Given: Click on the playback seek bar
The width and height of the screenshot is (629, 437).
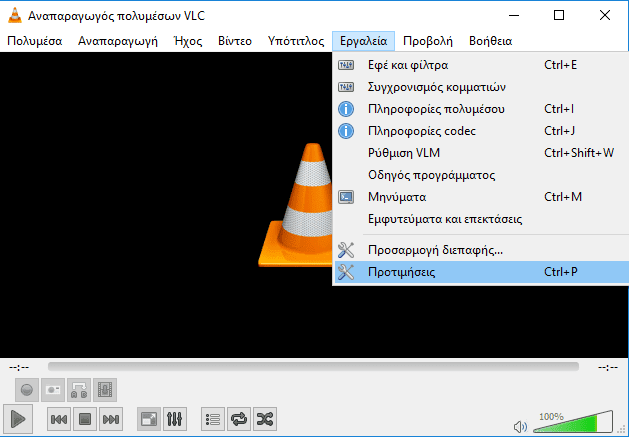Looking at the screenshot, I should coord(313,366).
